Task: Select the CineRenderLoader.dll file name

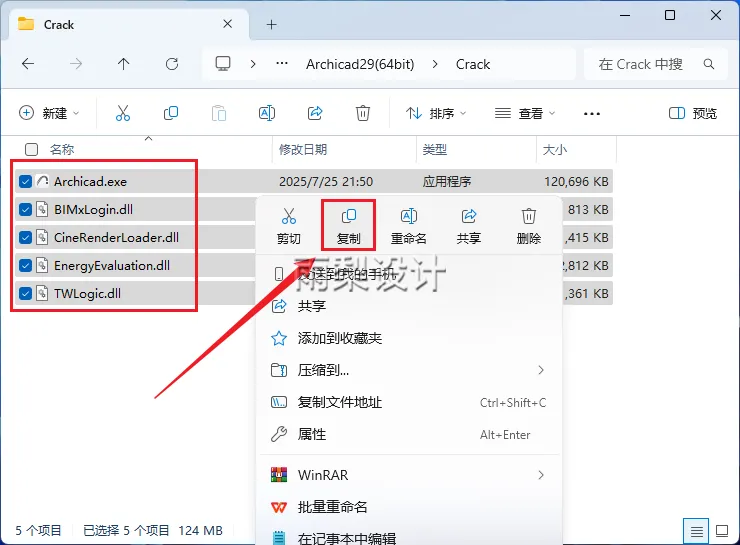Action: 116,237
